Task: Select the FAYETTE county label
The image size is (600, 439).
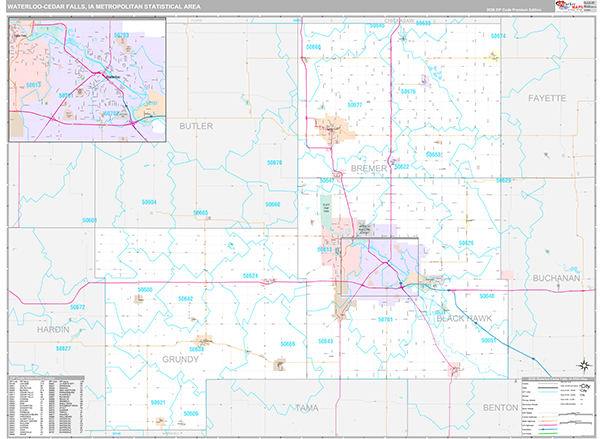Action: [x=547, y=99]
